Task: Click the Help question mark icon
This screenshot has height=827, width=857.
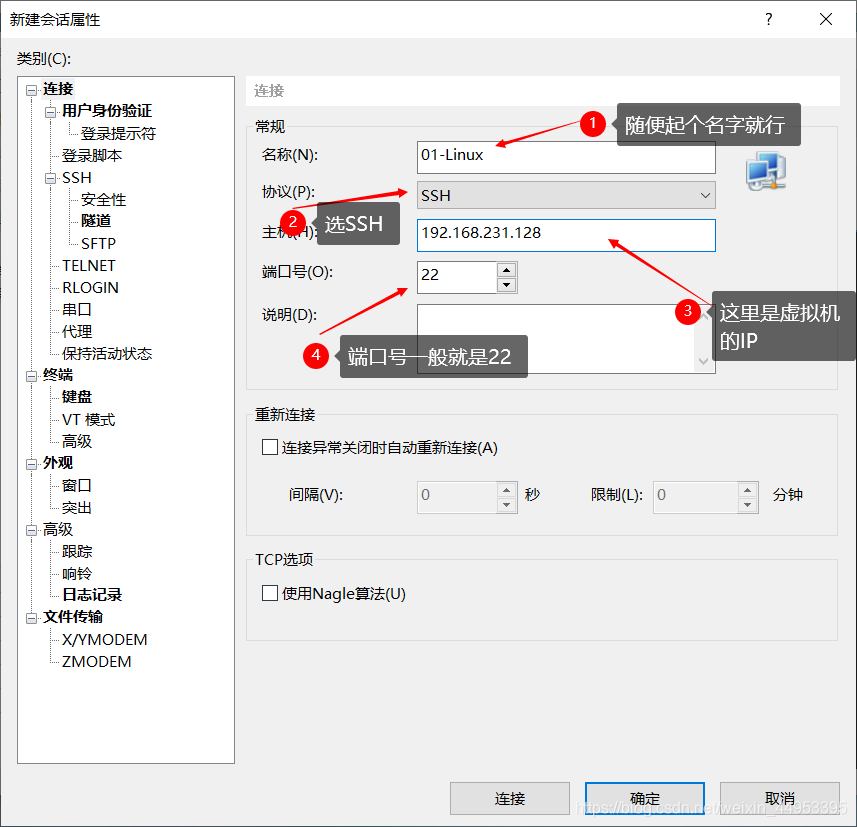Action: pyautogui.click(x=768, y=19)
